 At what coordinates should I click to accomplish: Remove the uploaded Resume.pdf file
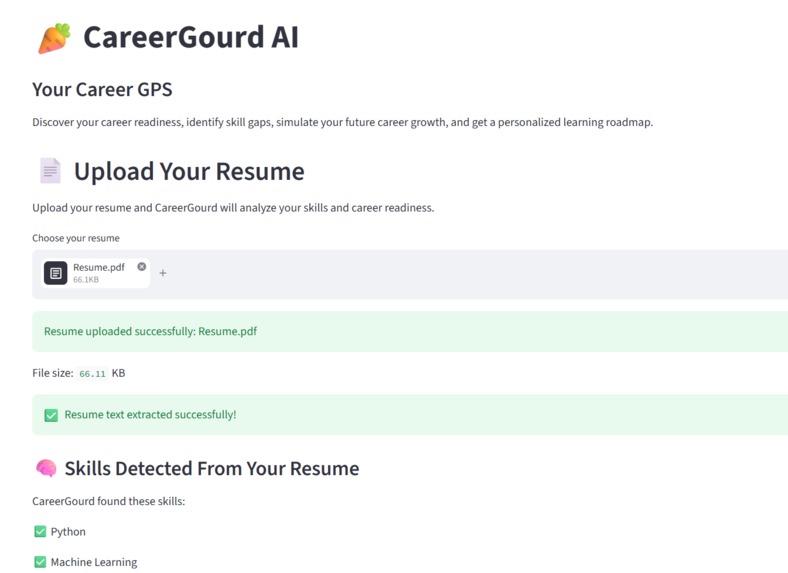tap(142, 266)
